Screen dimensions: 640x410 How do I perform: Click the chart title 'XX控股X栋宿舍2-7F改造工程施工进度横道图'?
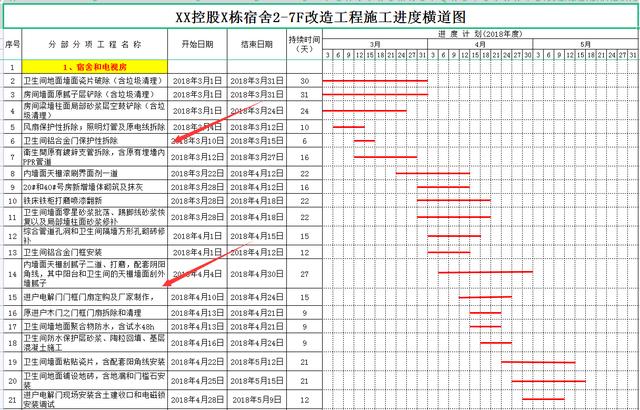320,17
